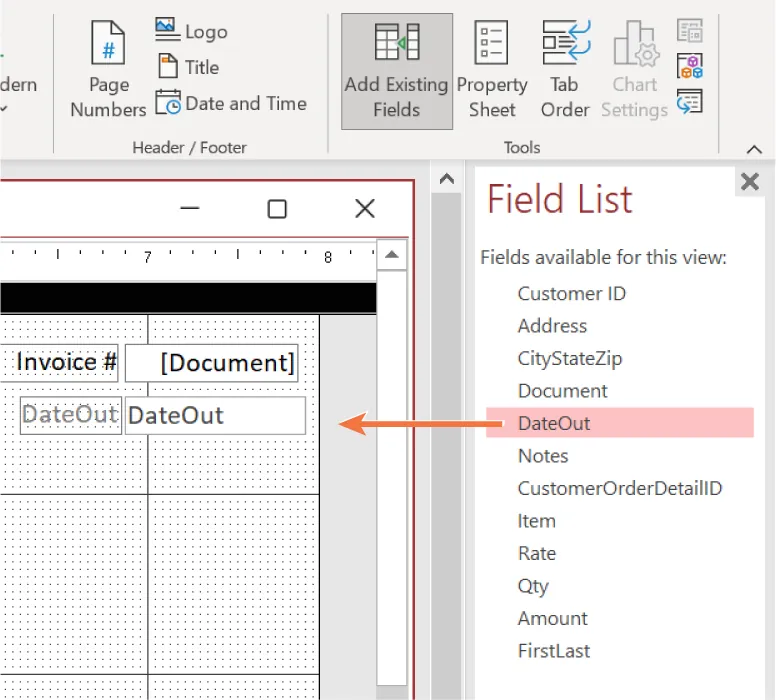Toggle the Add Existing Fields pane
The width and height of the screenshot is (776, 700).
[396, 71]
